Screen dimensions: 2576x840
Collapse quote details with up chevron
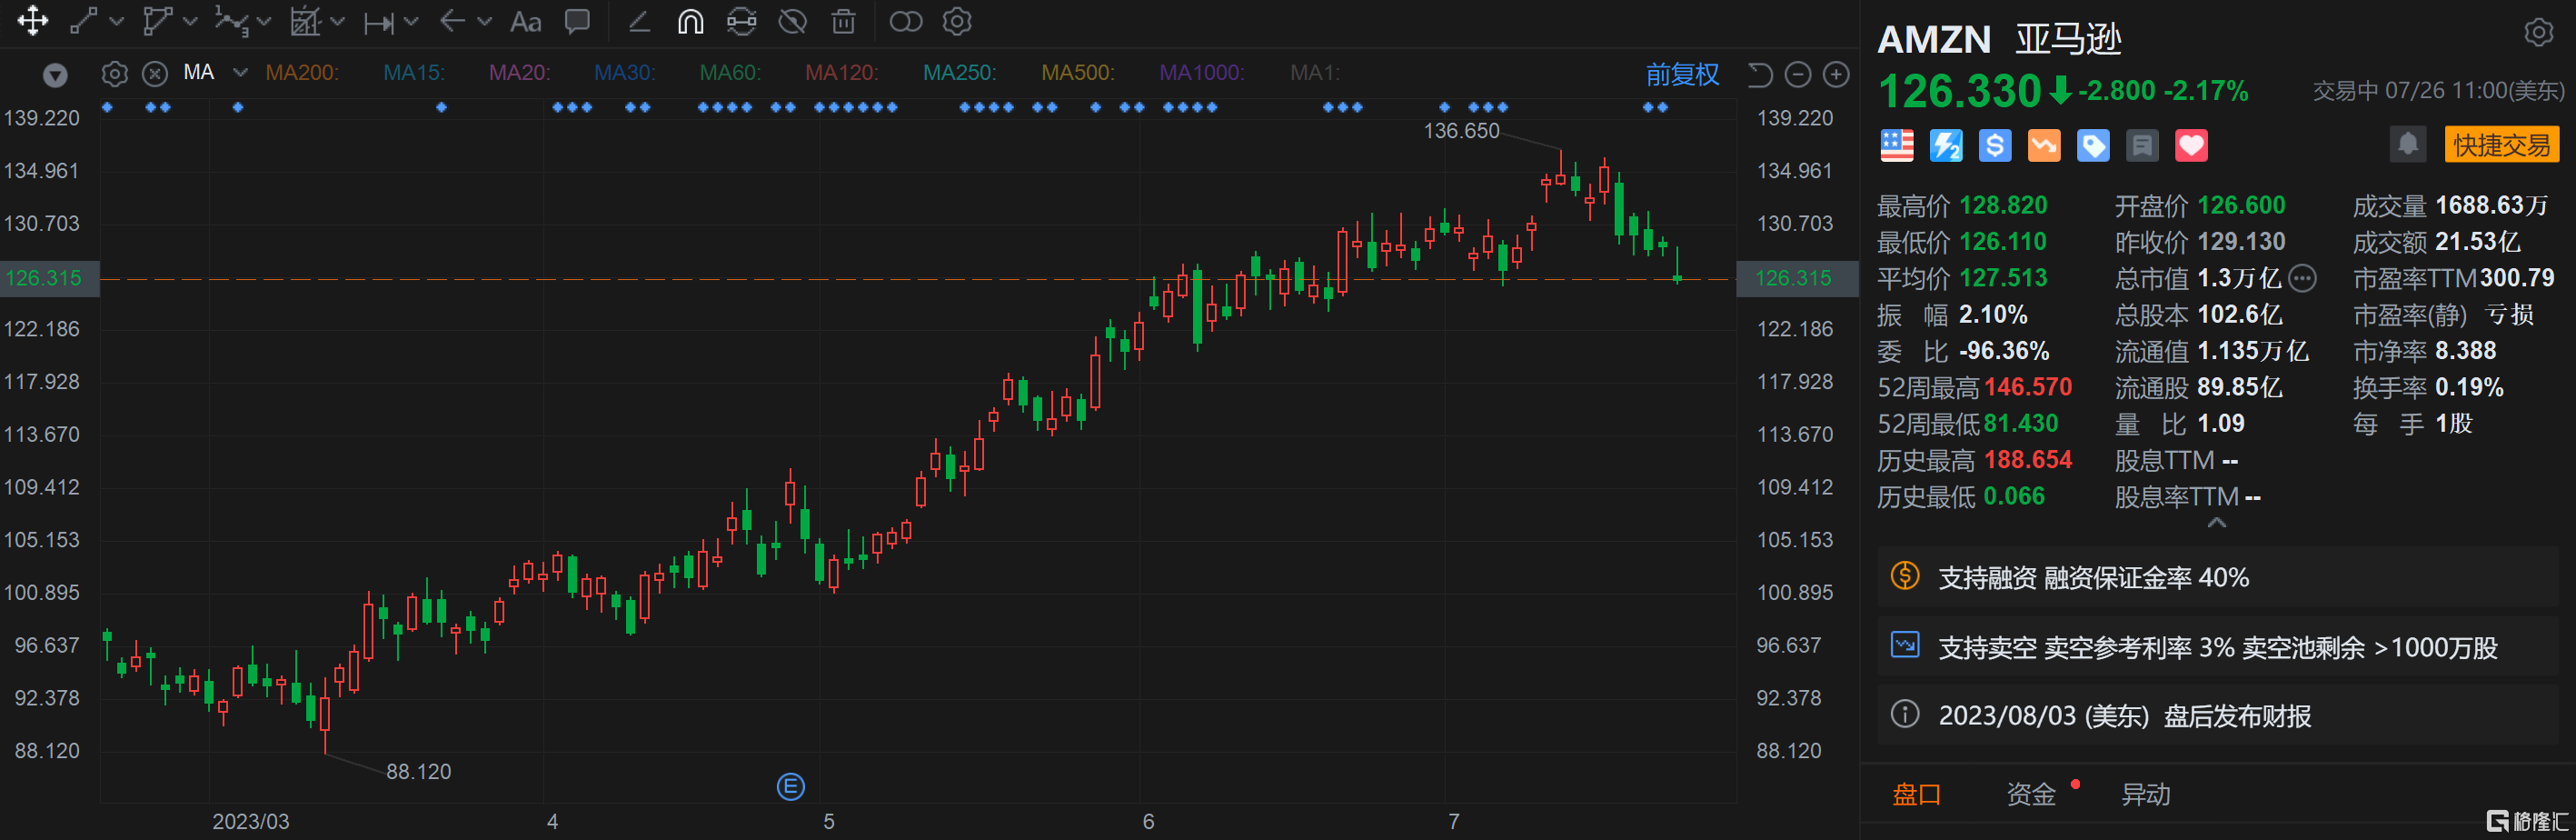[x=2217, y=523]
